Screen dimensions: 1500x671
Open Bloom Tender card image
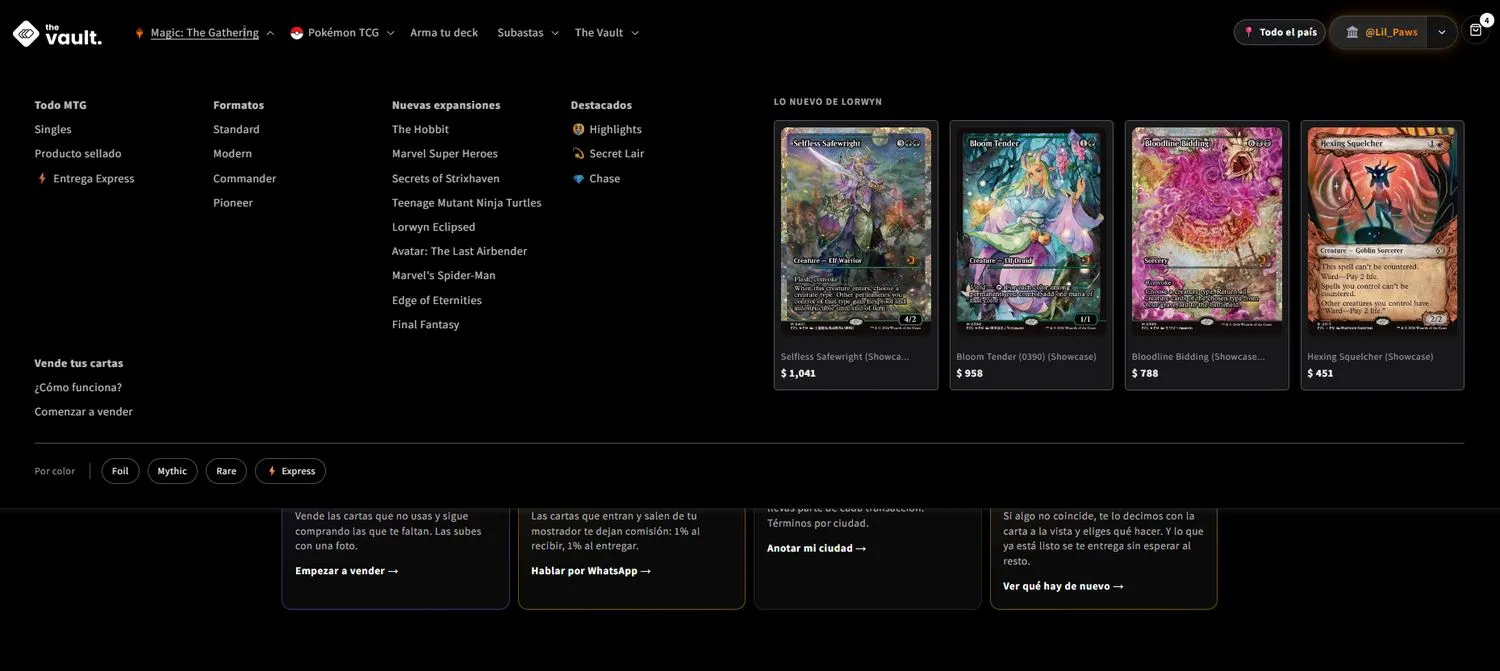1031,232
